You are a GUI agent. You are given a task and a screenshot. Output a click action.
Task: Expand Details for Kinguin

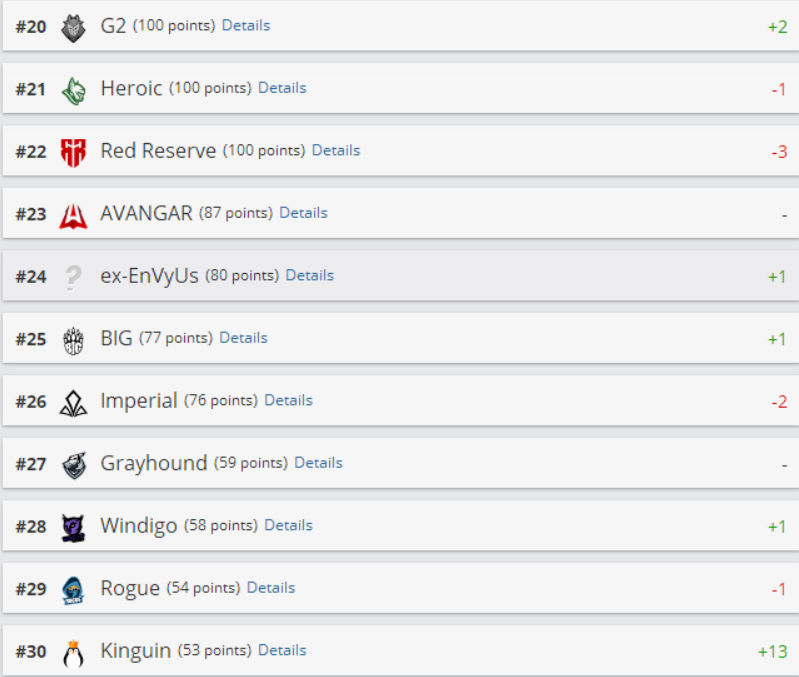tap(282, 651)
